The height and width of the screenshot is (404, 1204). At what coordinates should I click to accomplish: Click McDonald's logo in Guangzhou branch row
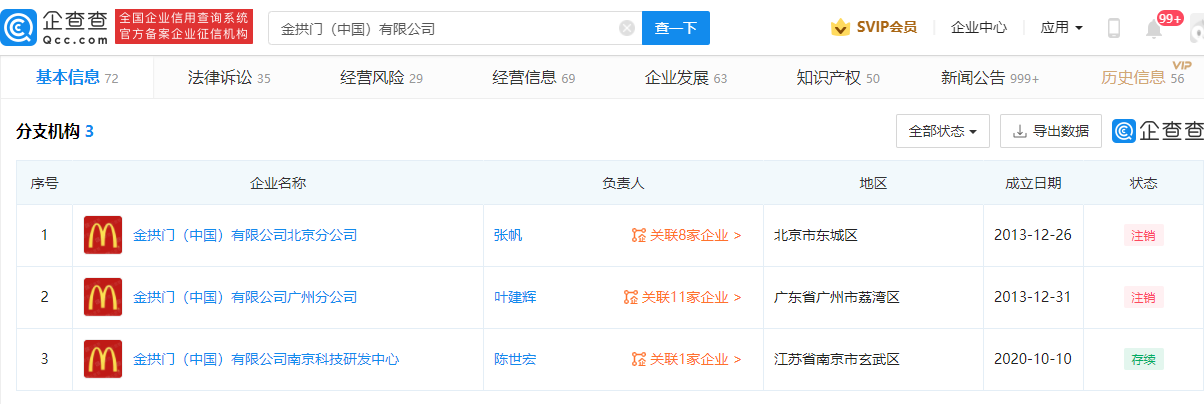point(103,297)
